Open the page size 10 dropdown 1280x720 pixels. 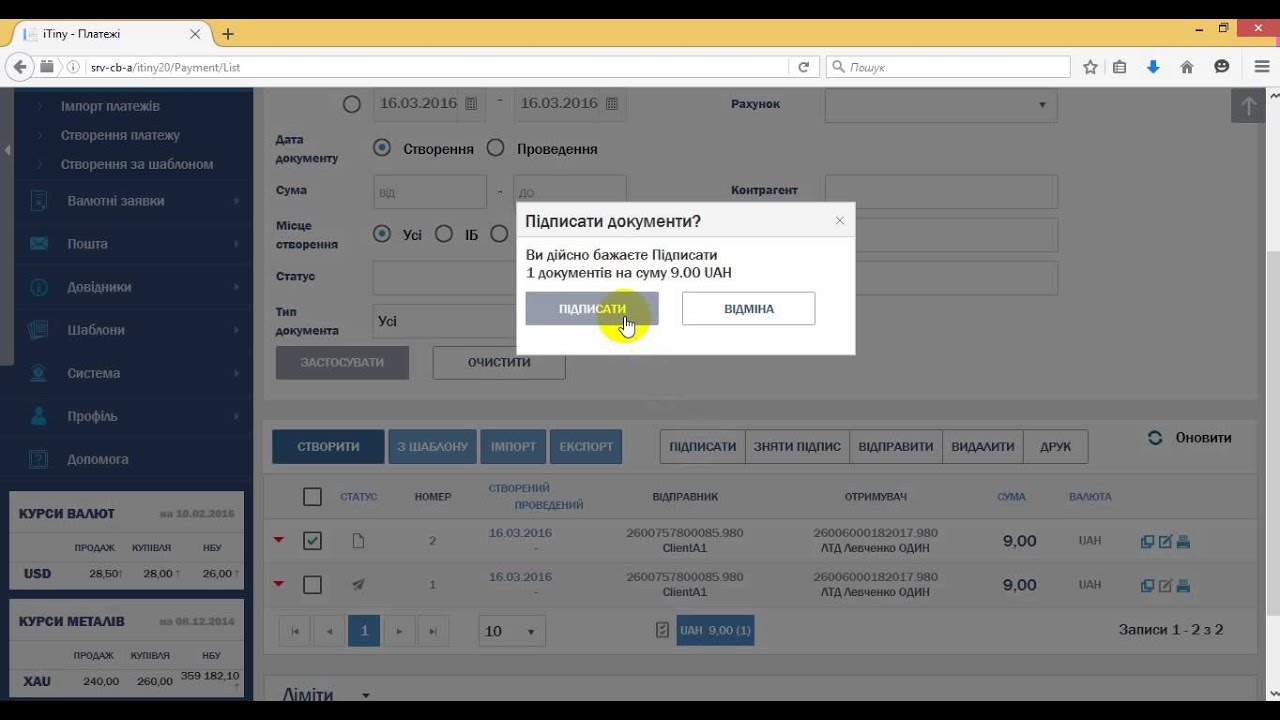(512, 631)
